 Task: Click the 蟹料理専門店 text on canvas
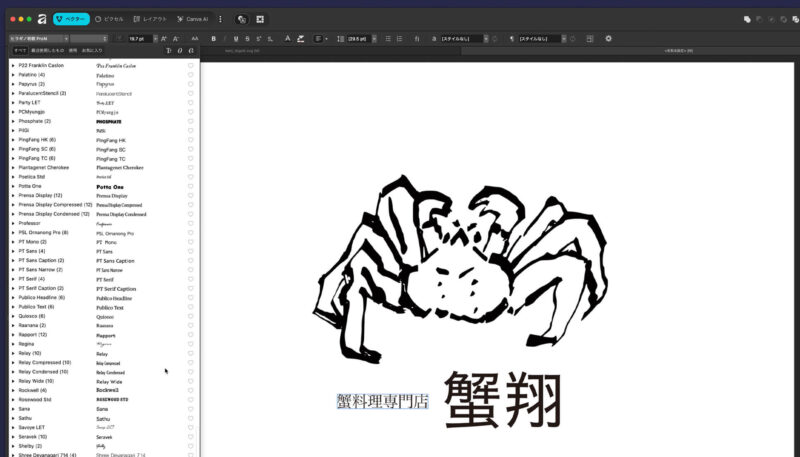click(382, 401)
